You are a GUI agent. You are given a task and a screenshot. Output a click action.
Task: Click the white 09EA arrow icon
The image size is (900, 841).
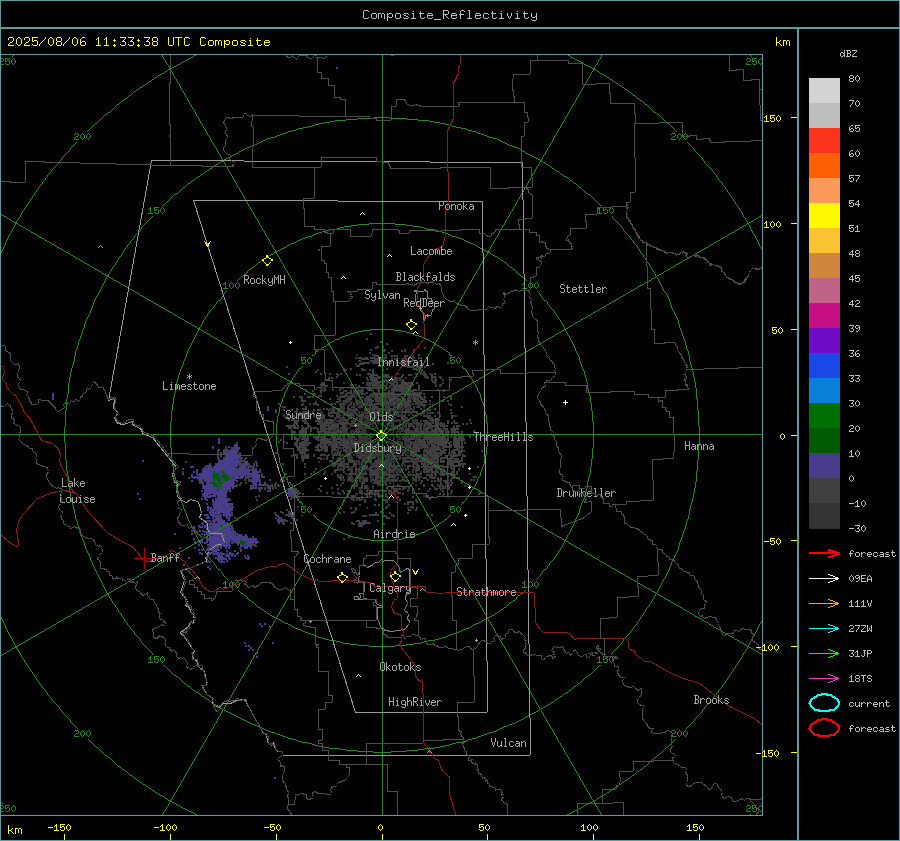pos(824,579)
